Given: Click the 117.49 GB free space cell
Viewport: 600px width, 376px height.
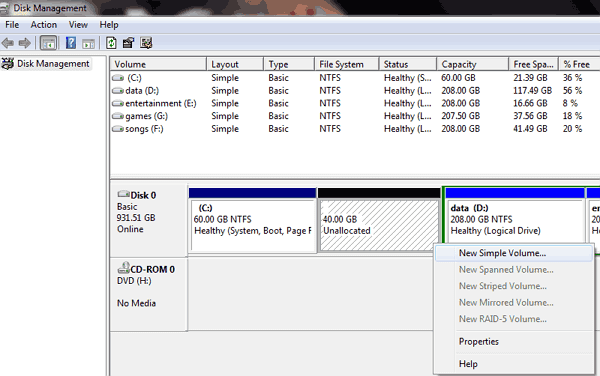Looking at the screenshot, I should click(532, 91).
